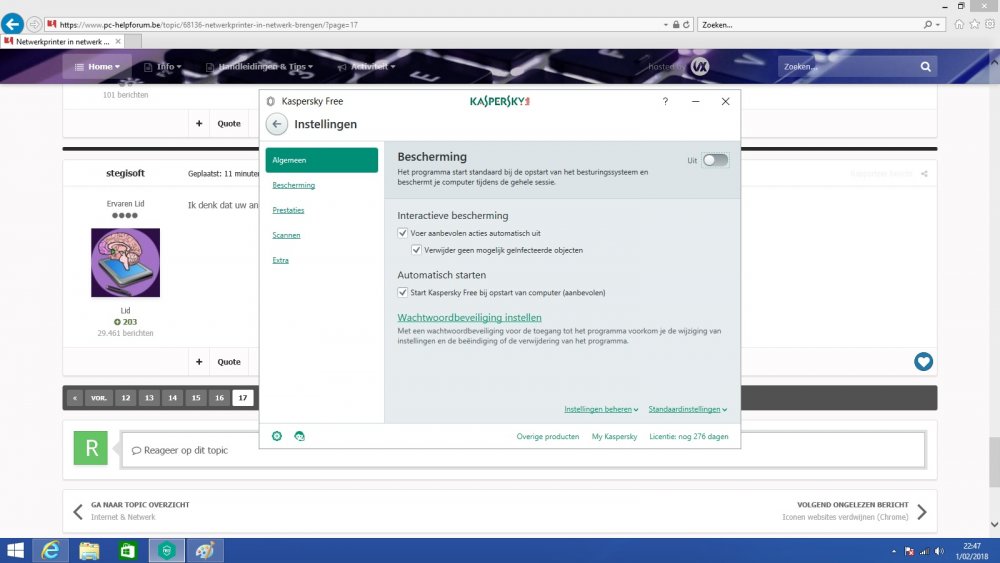Open network status tray icon
1000x563 pixels.
point(924,552)
